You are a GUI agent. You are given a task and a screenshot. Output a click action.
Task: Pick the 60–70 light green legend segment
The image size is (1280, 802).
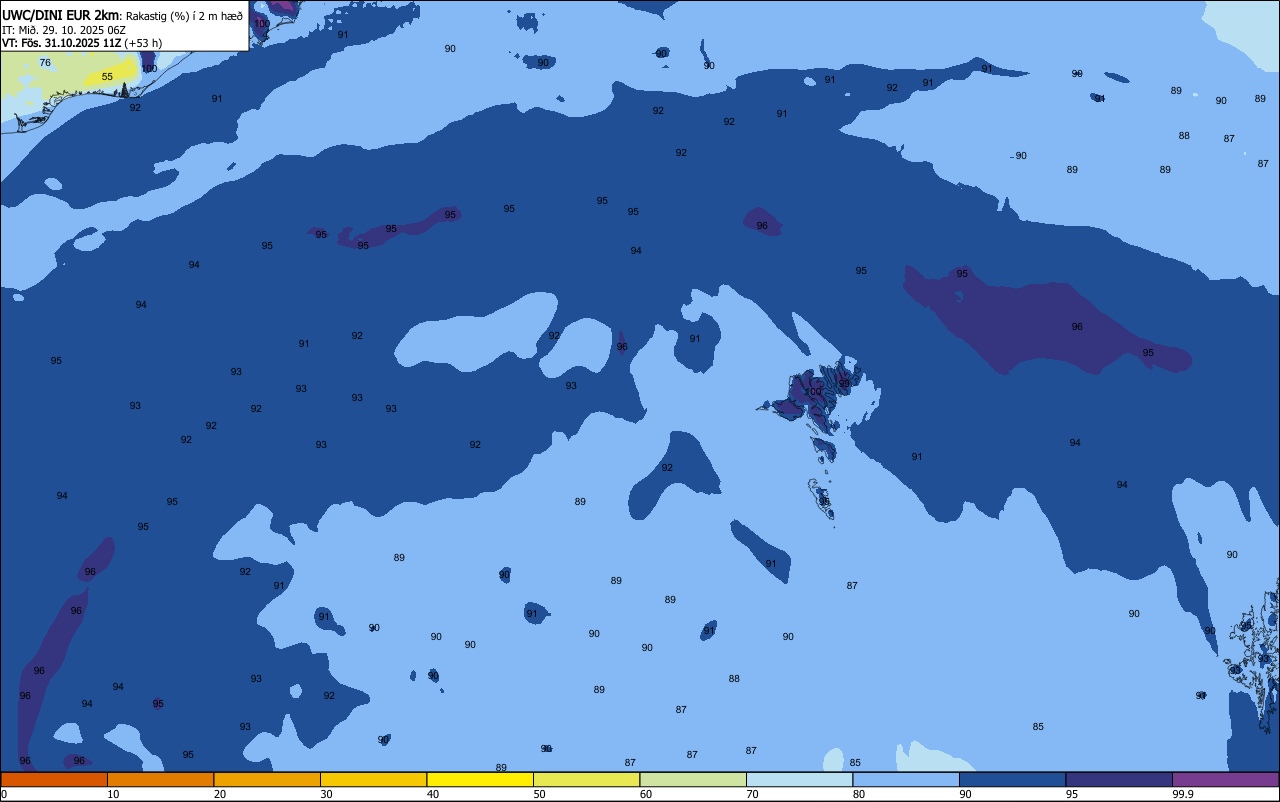click(x=693, y=779)
